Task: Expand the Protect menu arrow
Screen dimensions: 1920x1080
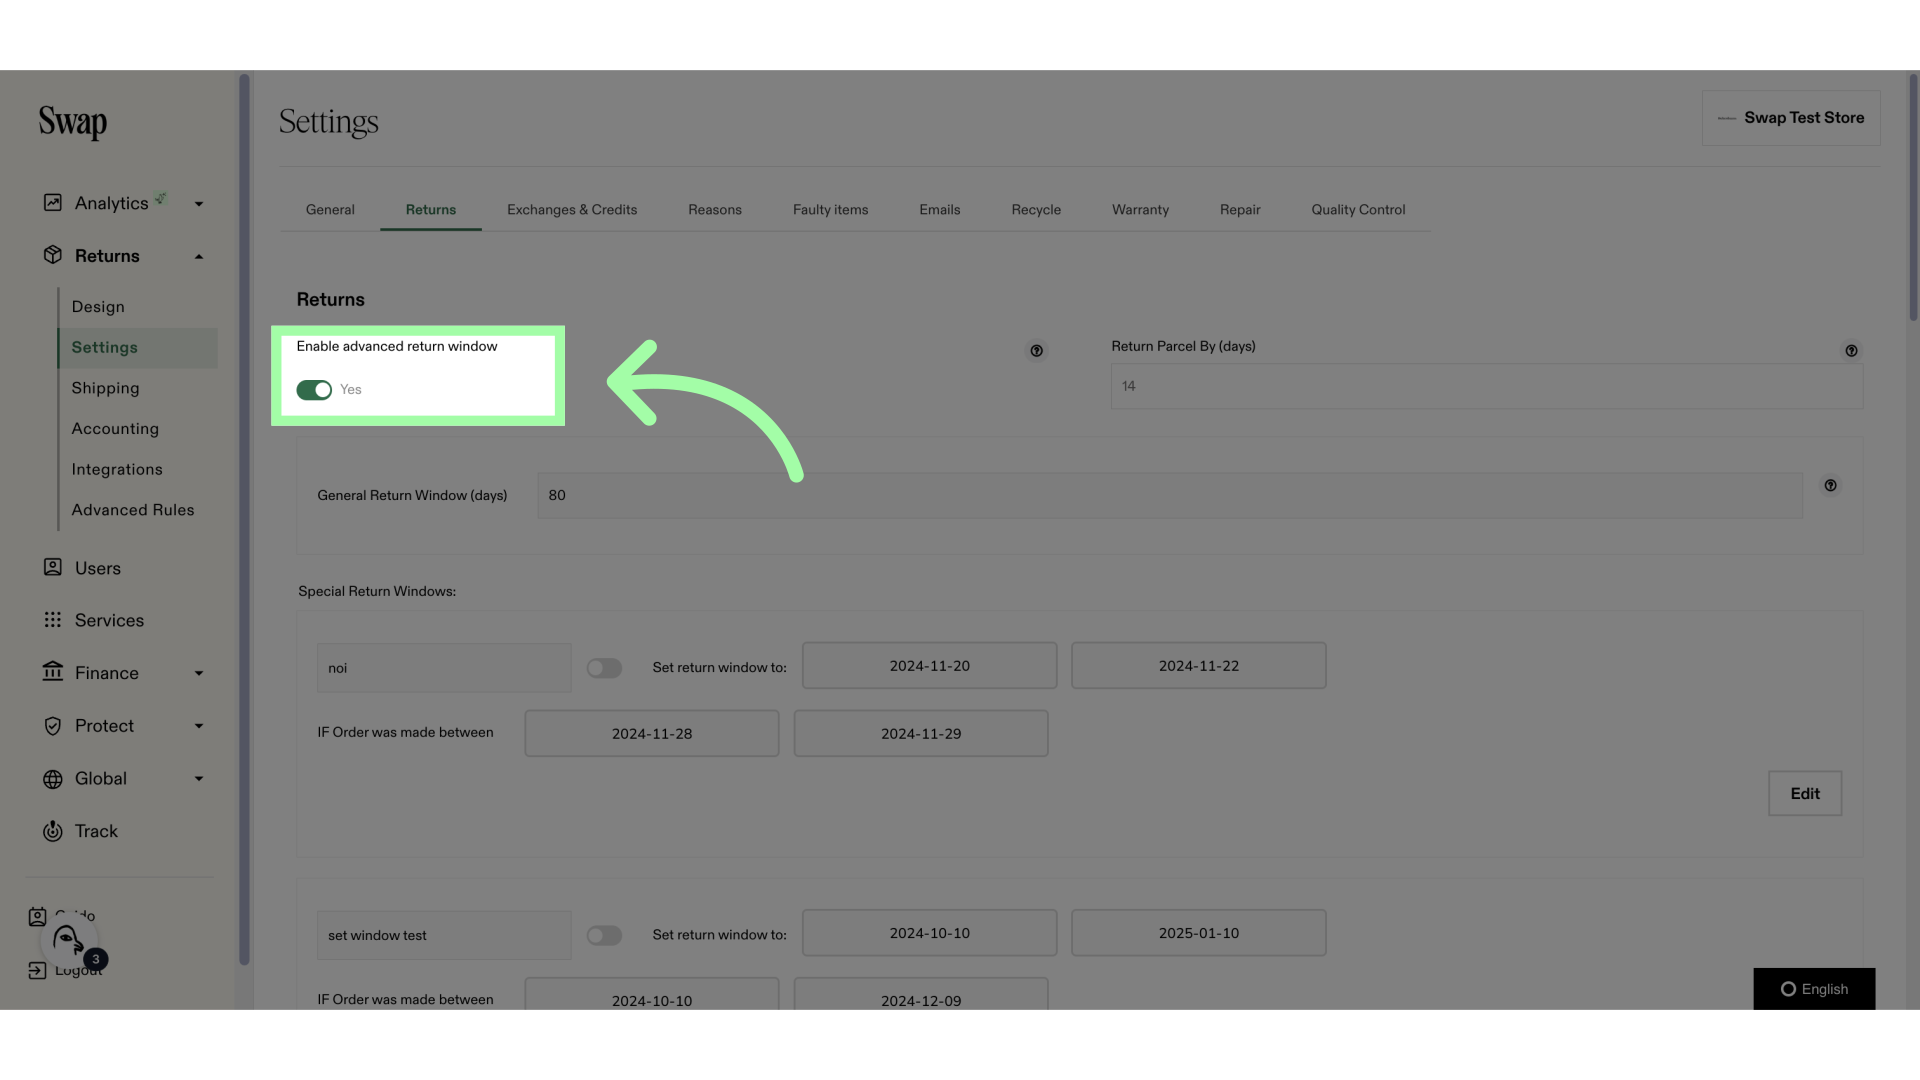Action: (x=199, y=726)
